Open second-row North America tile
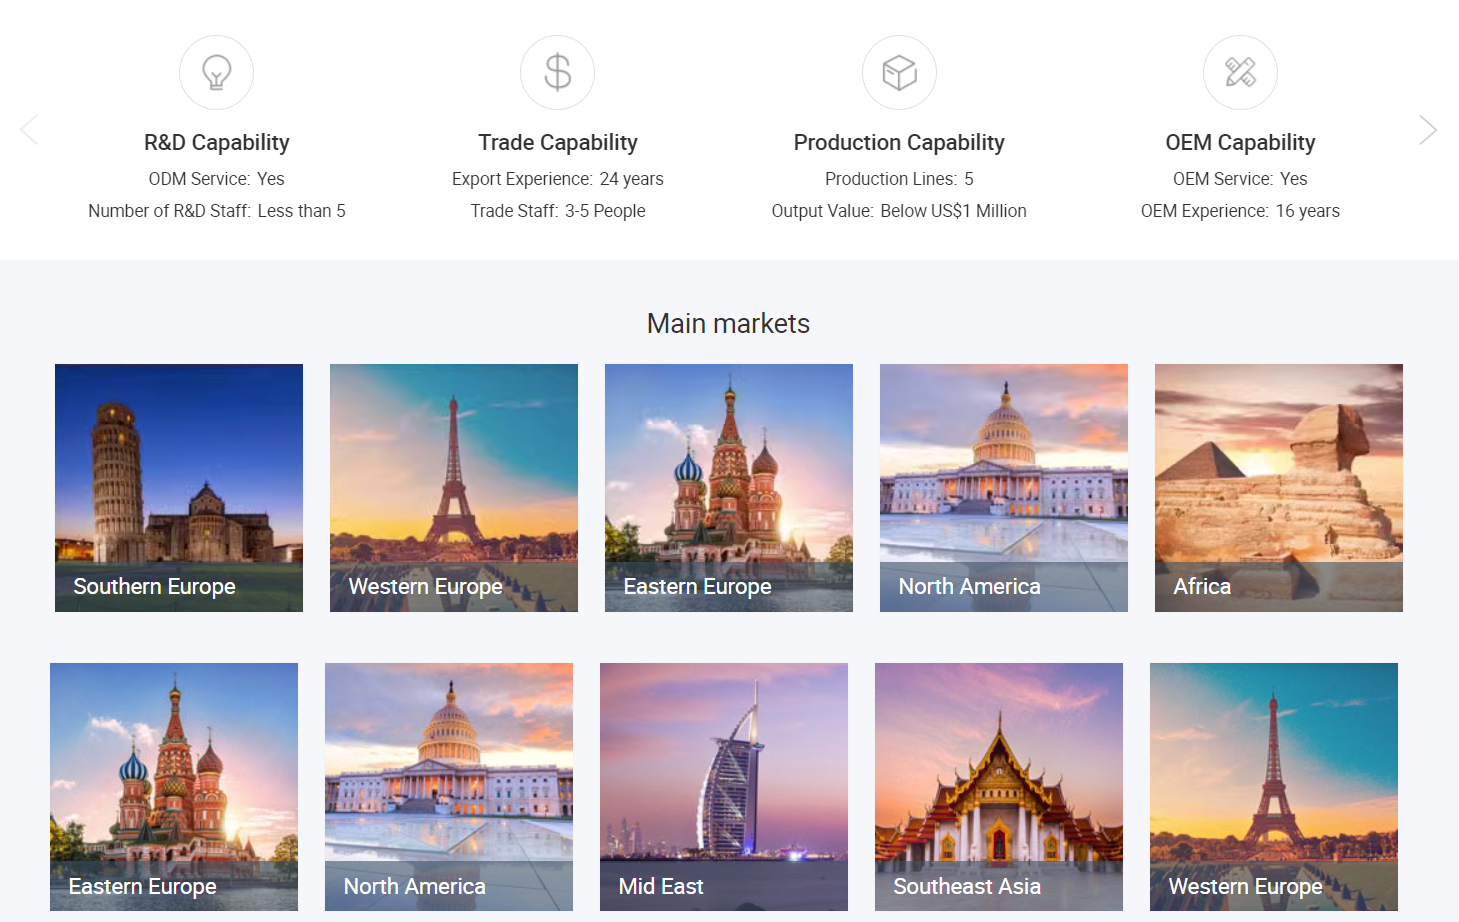1459x922 pixels. point(449,787)
